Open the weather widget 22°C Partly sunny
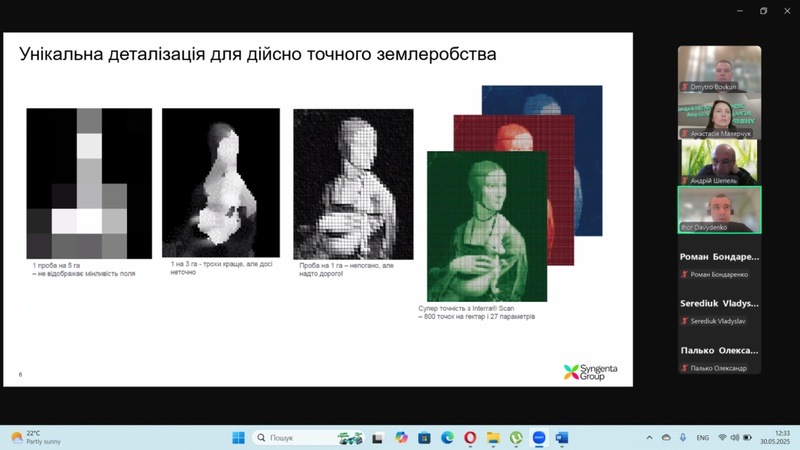Viewport: 800px width, 450px height. (36, 438)
